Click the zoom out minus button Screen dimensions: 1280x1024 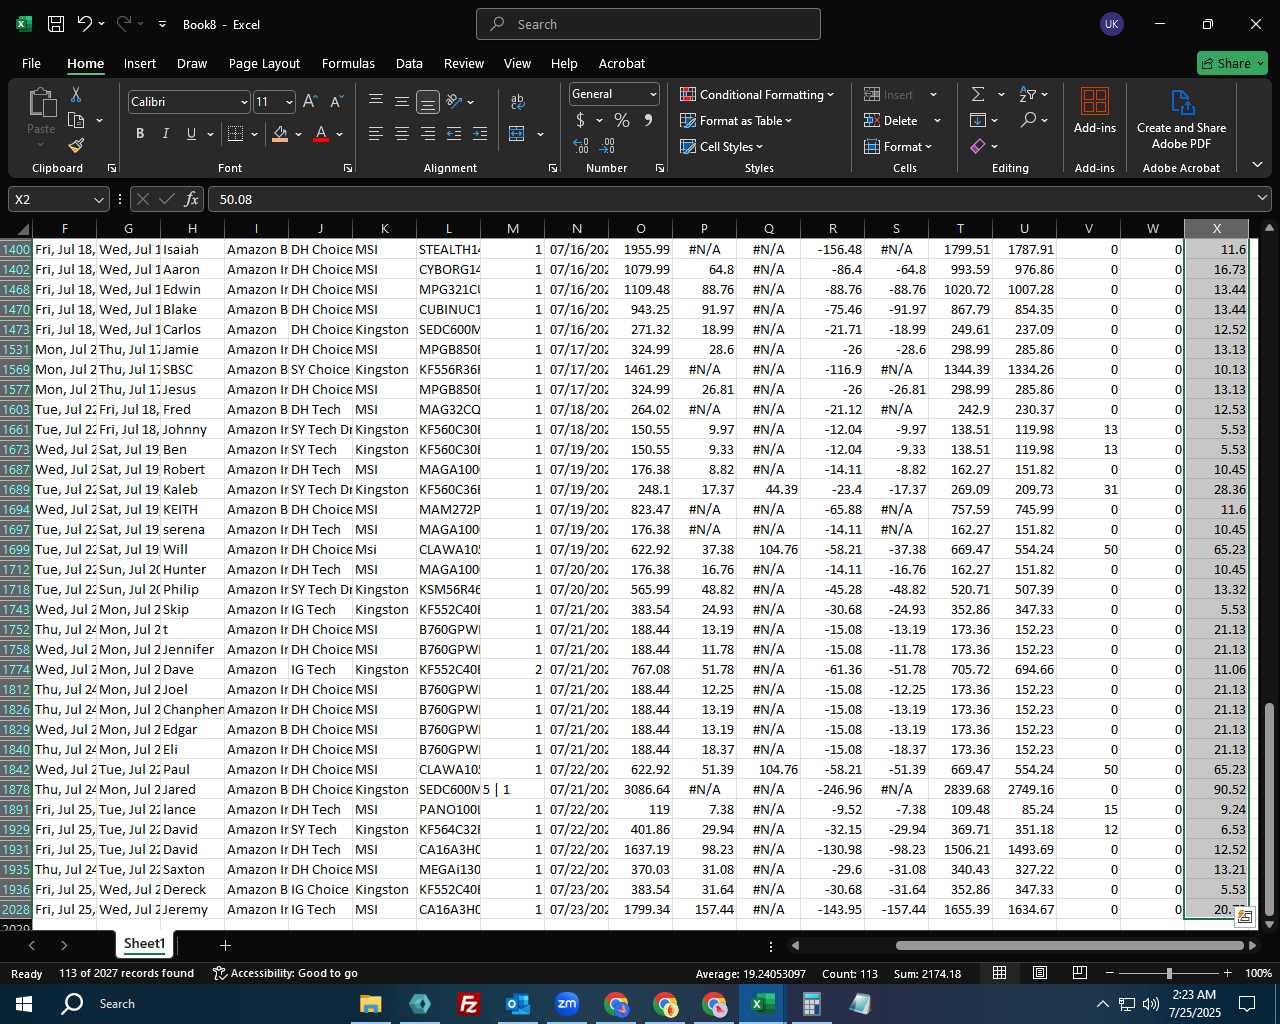point(1110,973)
